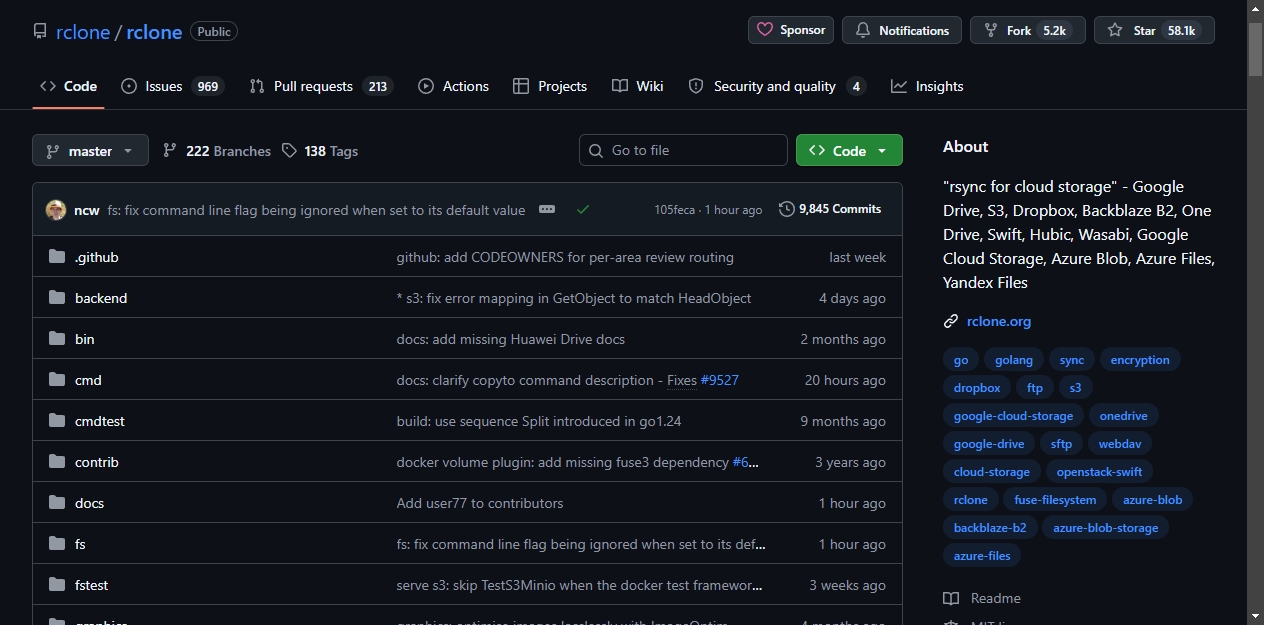Go to the Actions tab
This screenshot has height=625, width=1264.
(454, 86)
